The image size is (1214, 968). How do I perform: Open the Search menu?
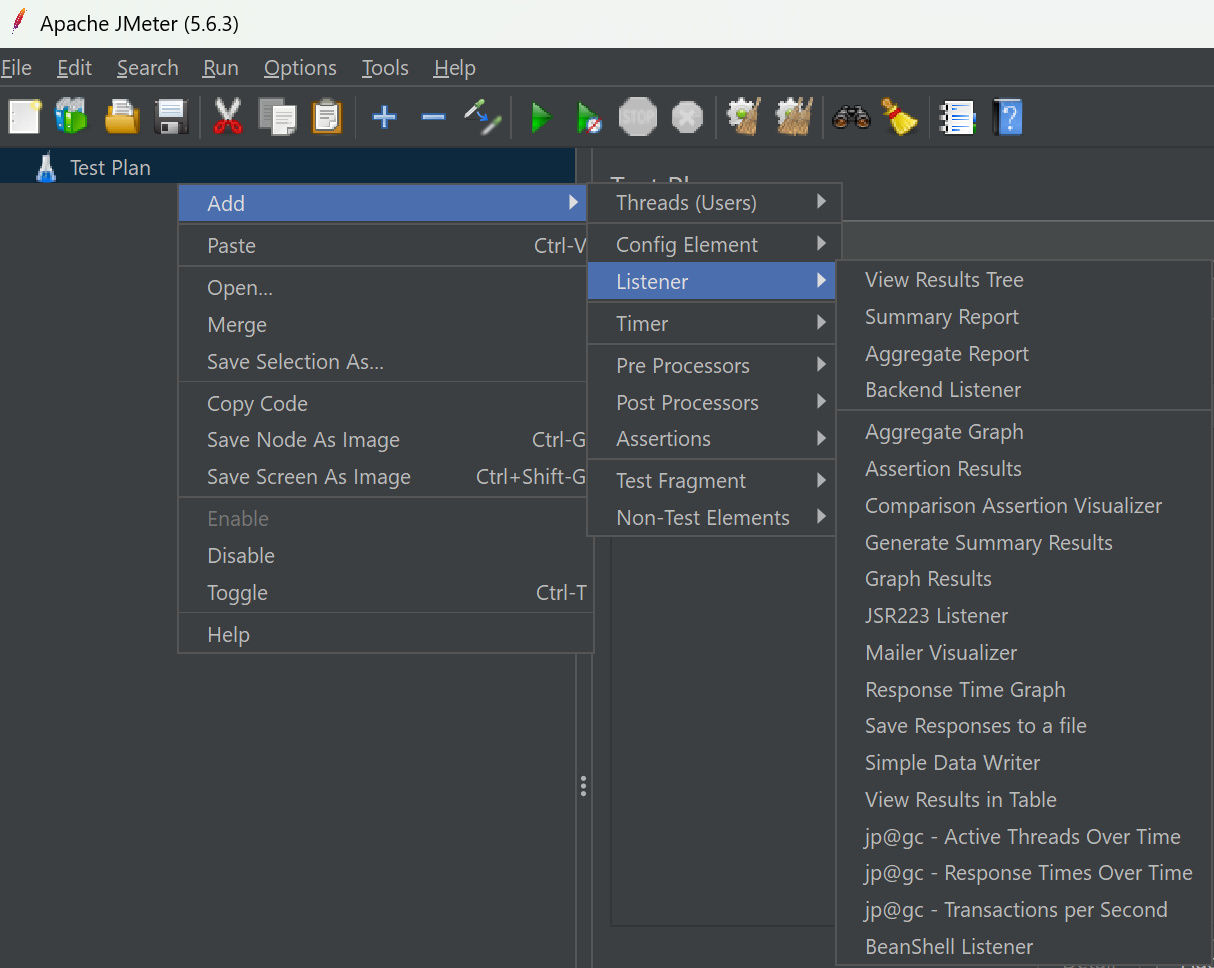148,68
